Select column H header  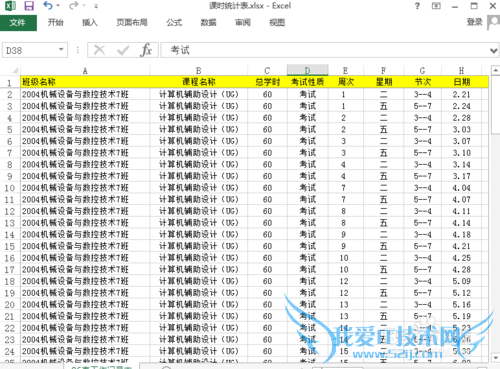point(461,71)
